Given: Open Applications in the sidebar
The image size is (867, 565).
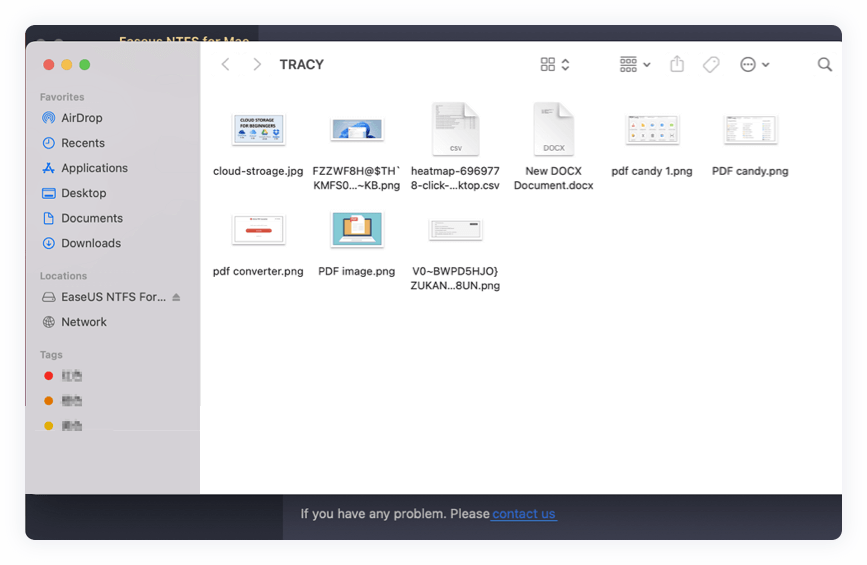Looking at the screenshot, I should [x=85, y=168].
